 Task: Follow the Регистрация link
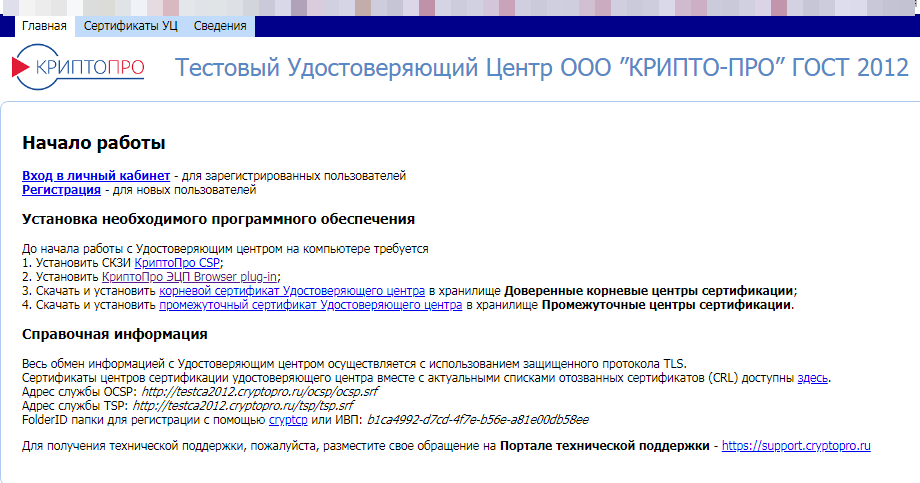[62, 190]
